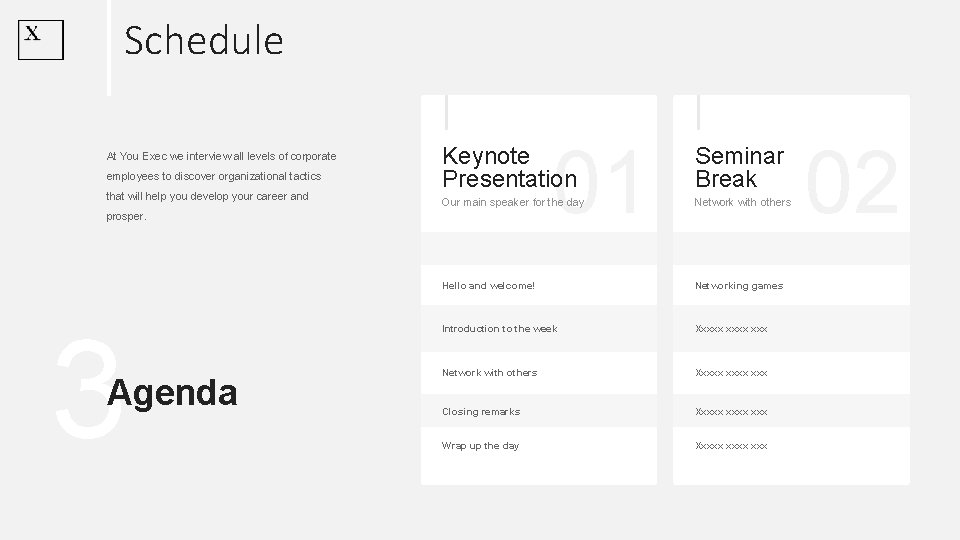This screenshot has width=960, height=540.
Task: Select the 'Closing remarks' row
Action: [x=480, y=412]
